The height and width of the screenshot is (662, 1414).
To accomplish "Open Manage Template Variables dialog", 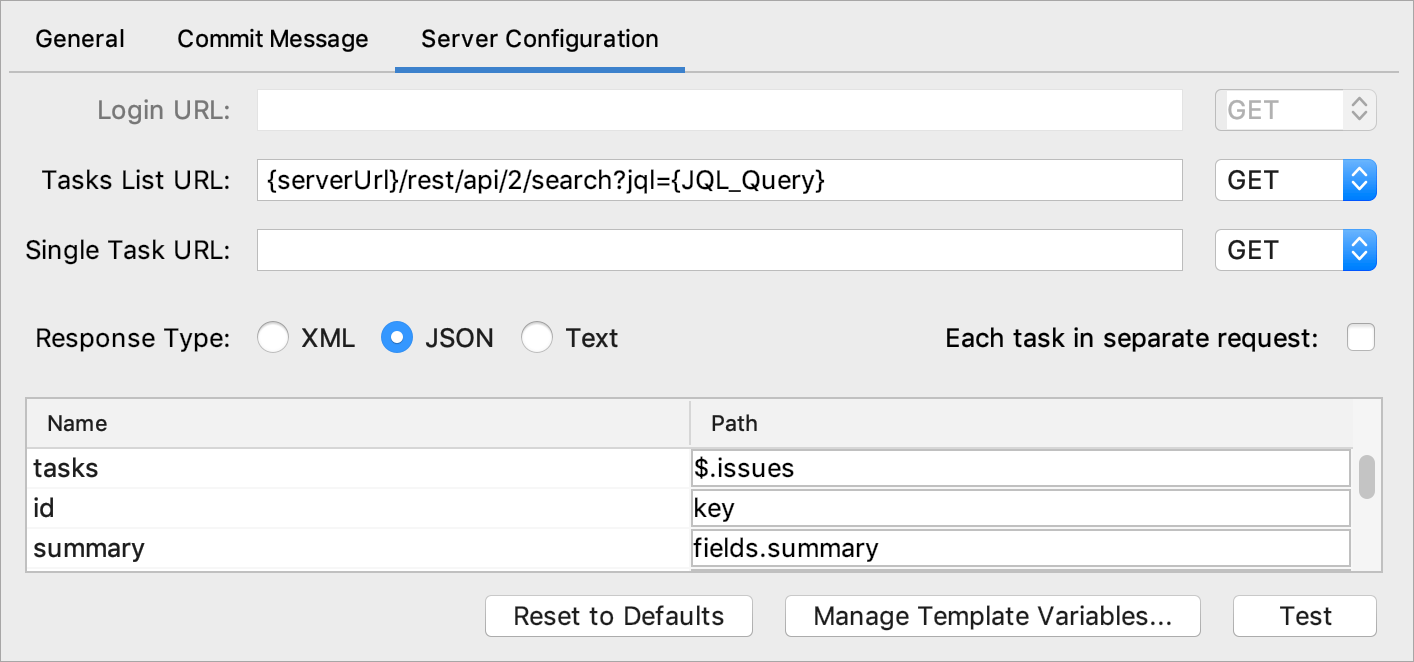I will (x=992, y=616).
